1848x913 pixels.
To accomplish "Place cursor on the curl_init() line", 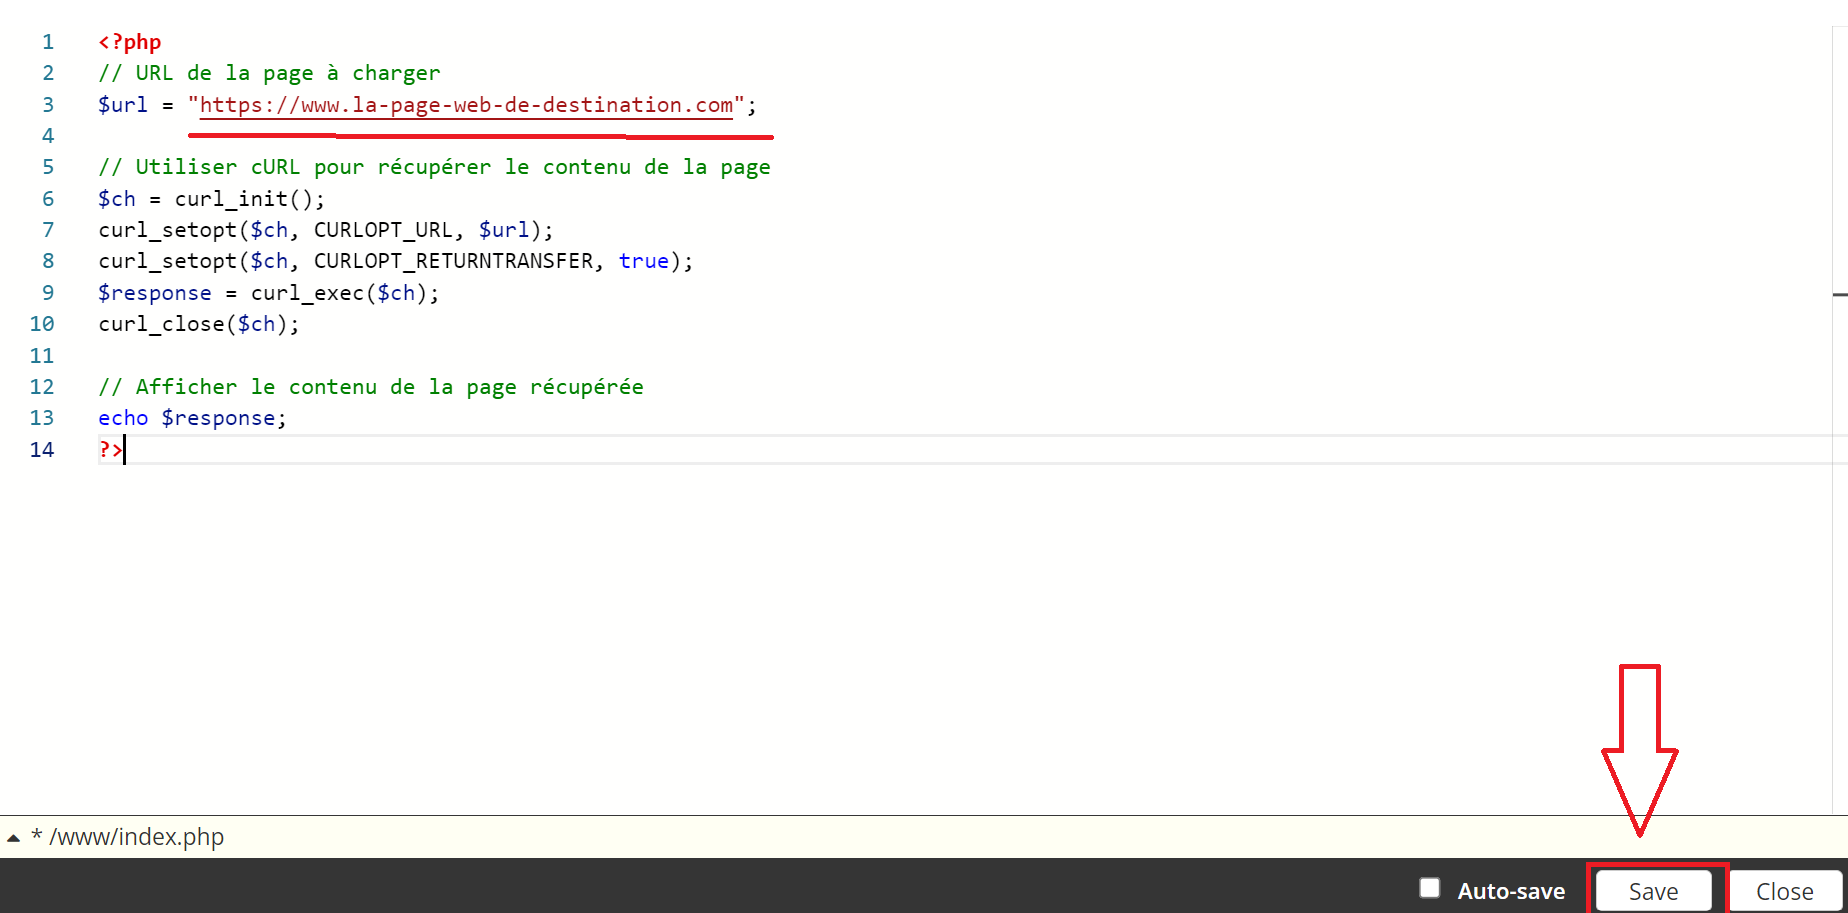I will pos(212,199).
